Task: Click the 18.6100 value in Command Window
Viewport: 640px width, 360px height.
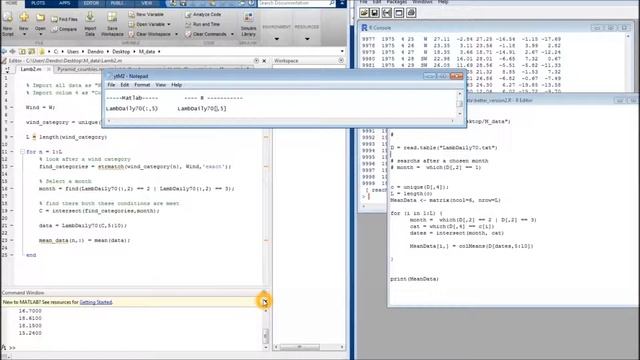Action: point(30,318)
